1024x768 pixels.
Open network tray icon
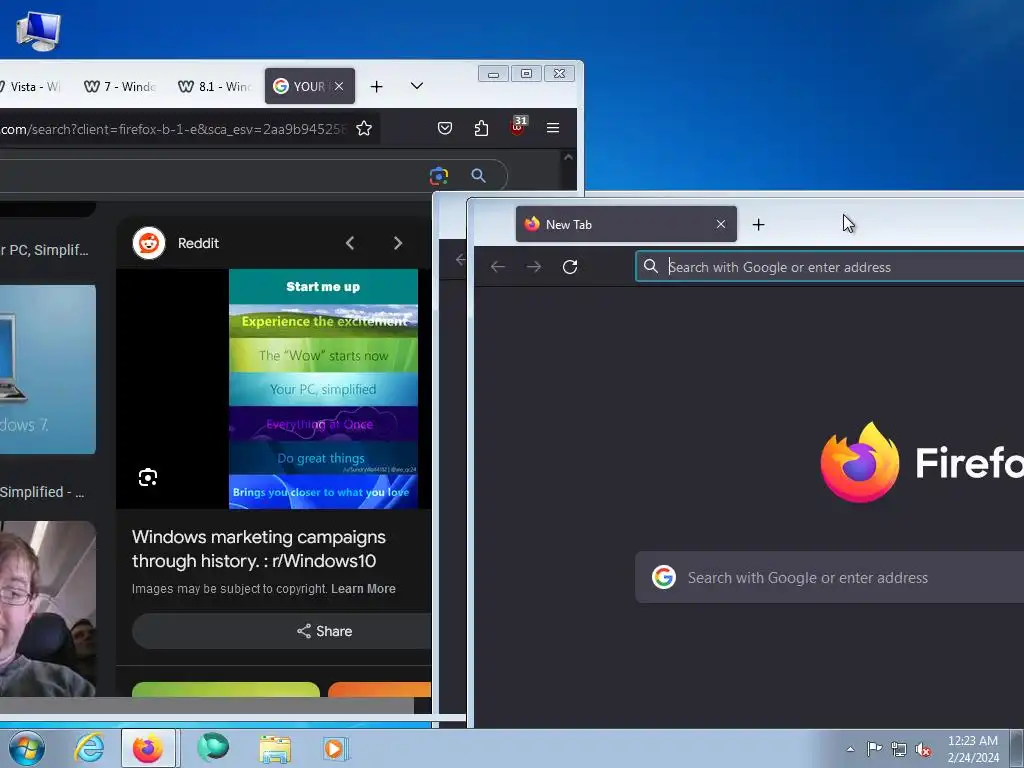click(x=899, y=749)
